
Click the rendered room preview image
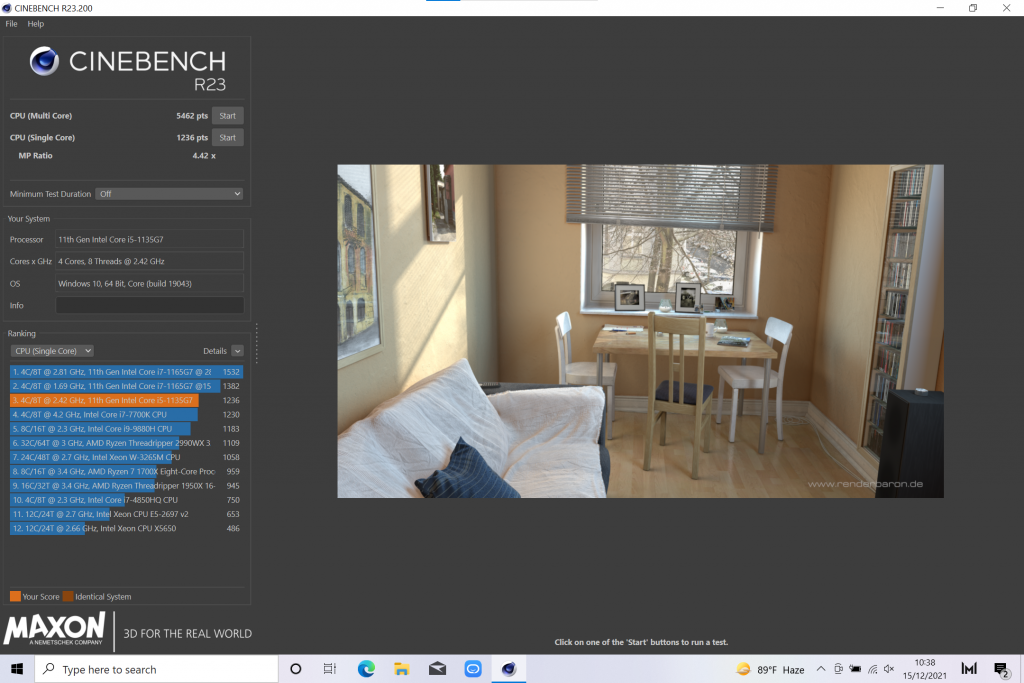(x=640, y=331)
